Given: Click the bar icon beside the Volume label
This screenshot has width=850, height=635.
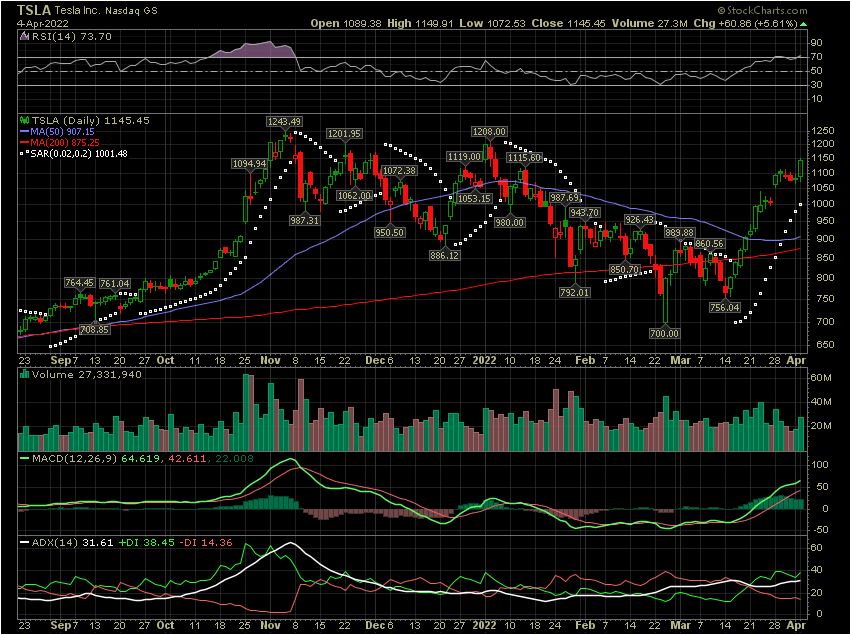Looking at the screenshot, I should tap(24, 374).
